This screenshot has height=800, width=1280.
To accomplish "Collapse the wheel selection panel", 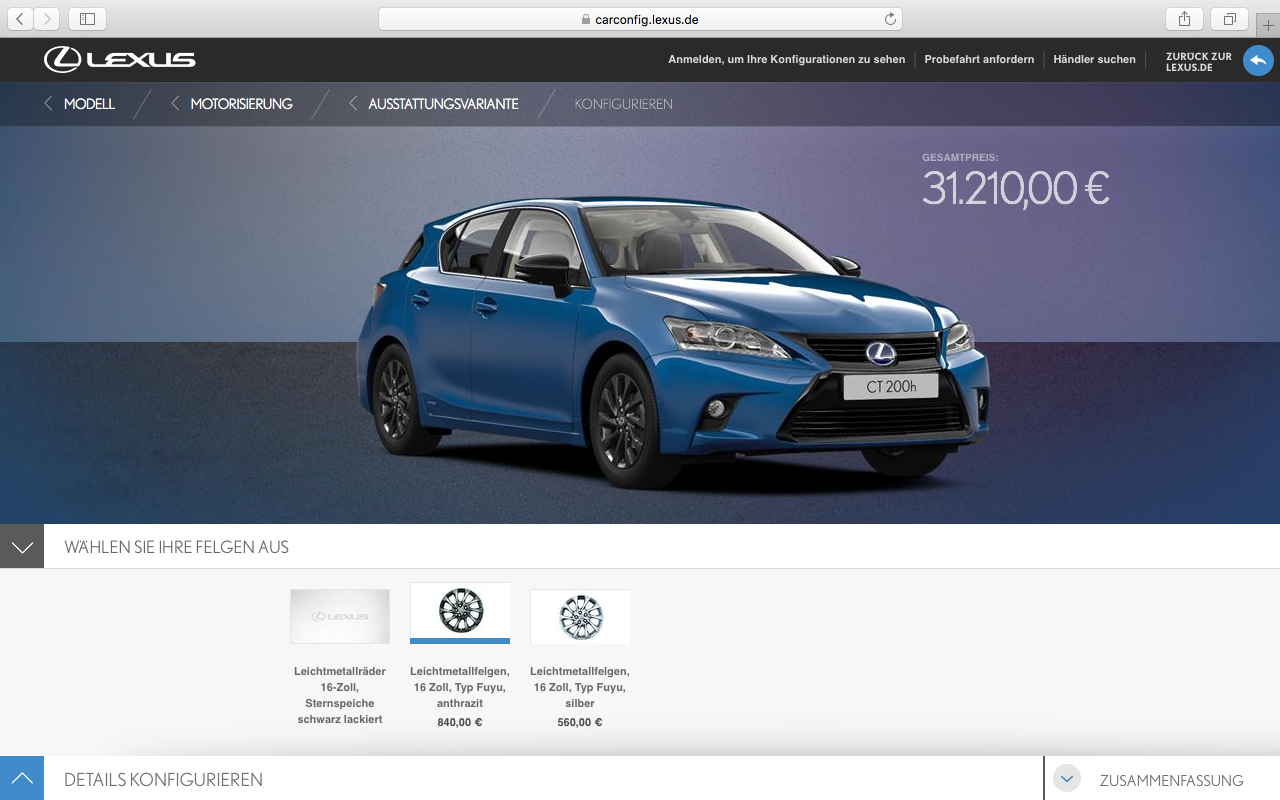I will 22,546.
